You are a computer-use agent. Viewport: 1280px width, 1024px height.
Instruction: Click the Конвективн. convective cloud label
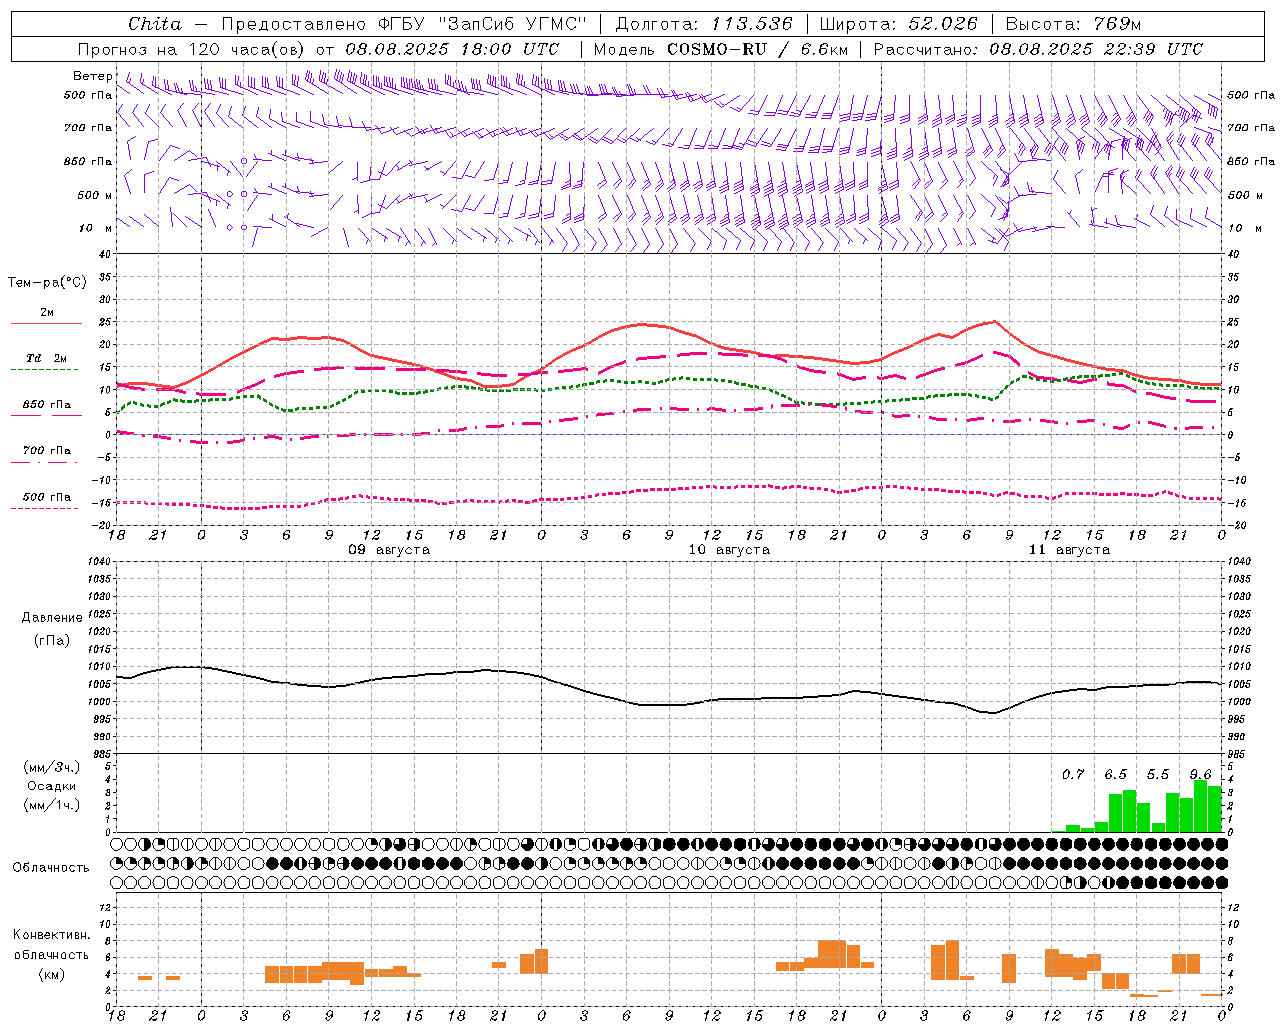52,935
